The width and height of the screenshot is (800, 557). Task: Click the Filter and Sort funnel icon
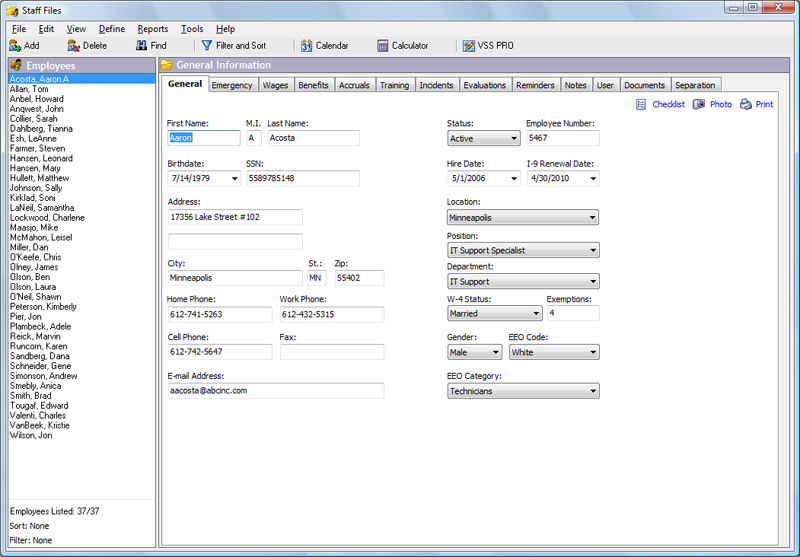[207, 45]
